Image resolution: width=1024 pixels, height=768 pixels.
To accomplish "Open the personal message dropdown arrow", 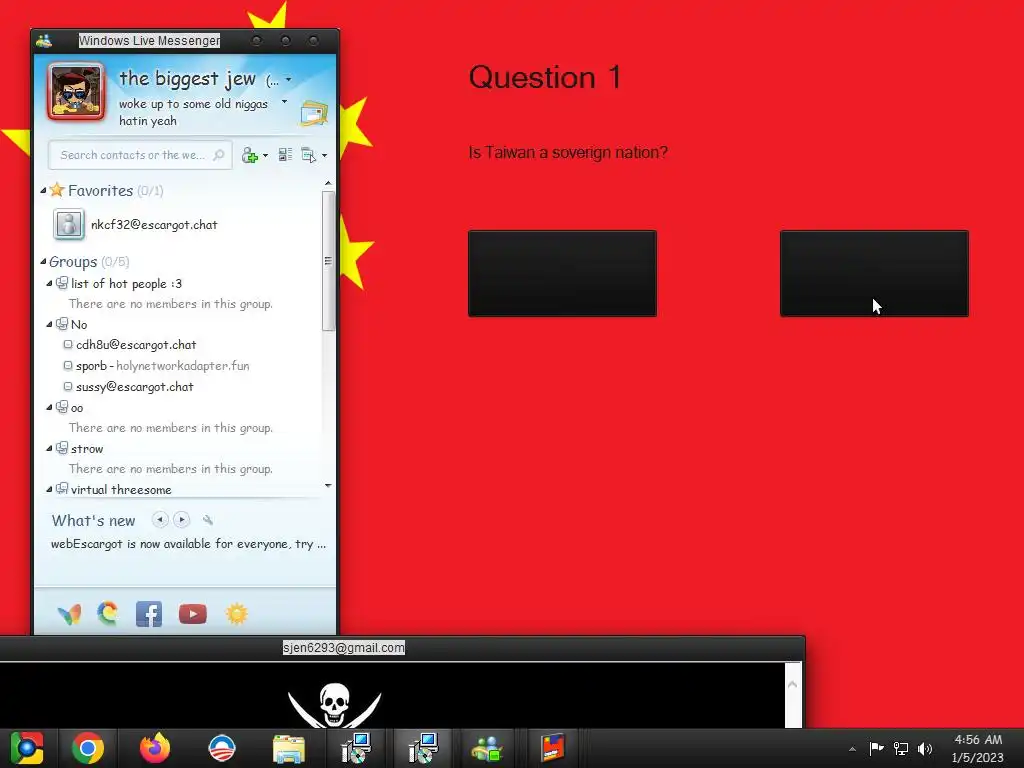I will tap(284, 102).
